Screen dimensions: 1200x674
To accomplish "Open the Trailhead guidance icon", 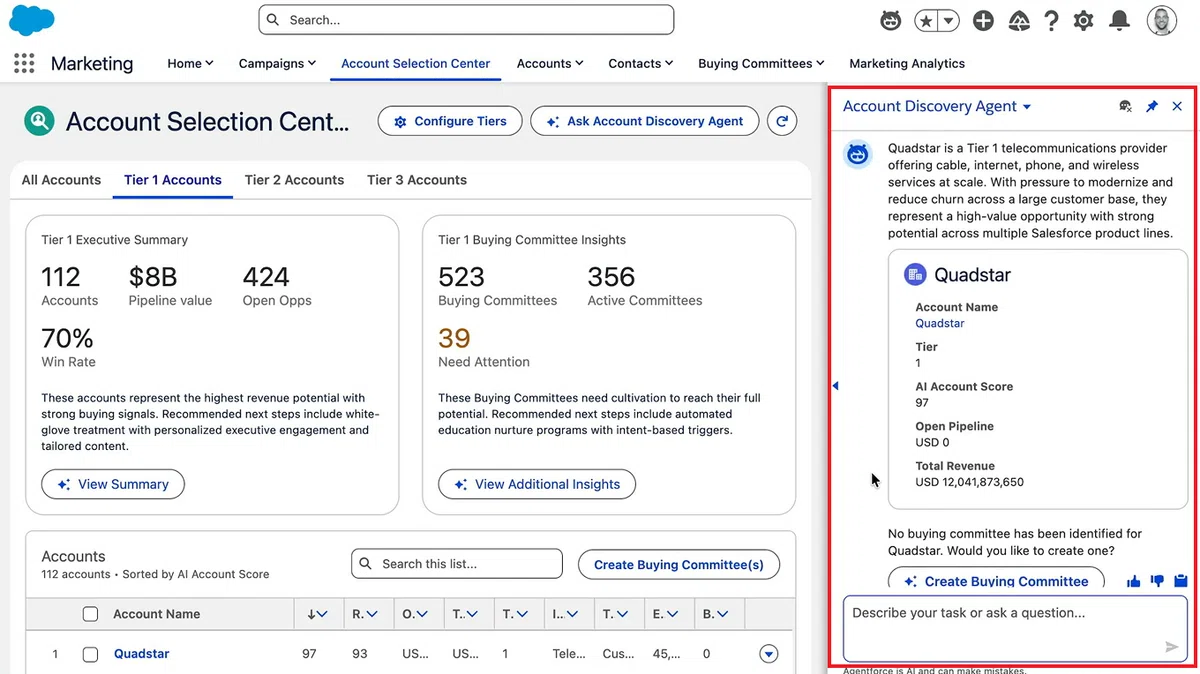I will pos(1019,20).
